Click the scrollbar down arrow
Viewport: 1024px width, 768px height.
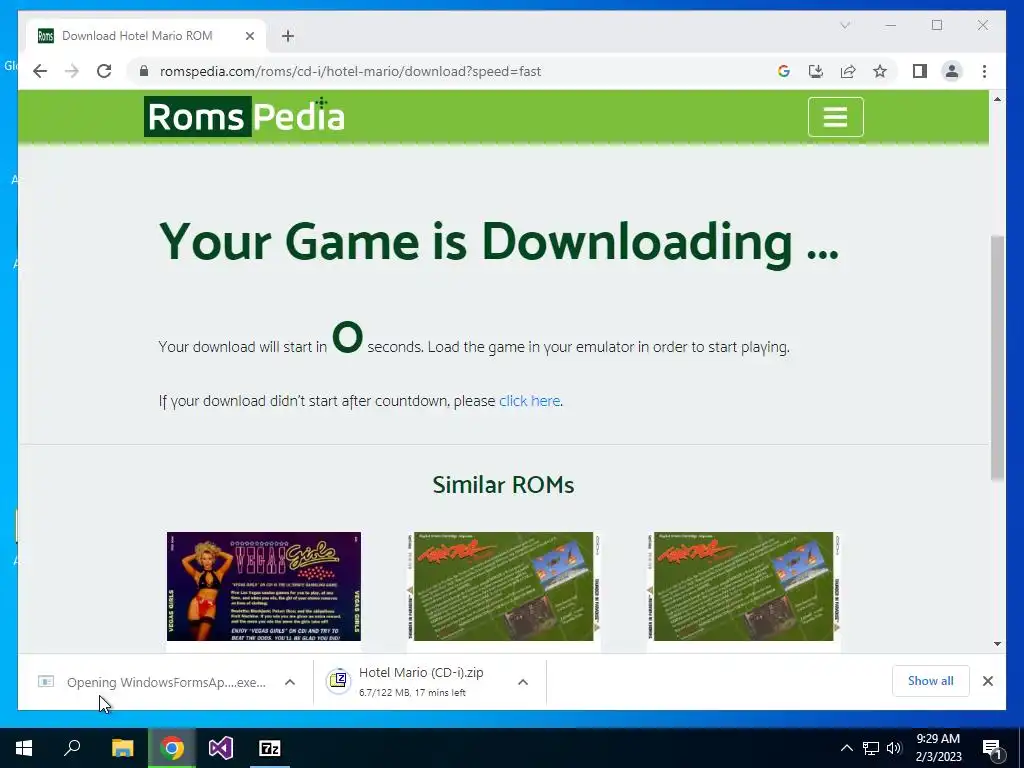(x=997, y=644)
